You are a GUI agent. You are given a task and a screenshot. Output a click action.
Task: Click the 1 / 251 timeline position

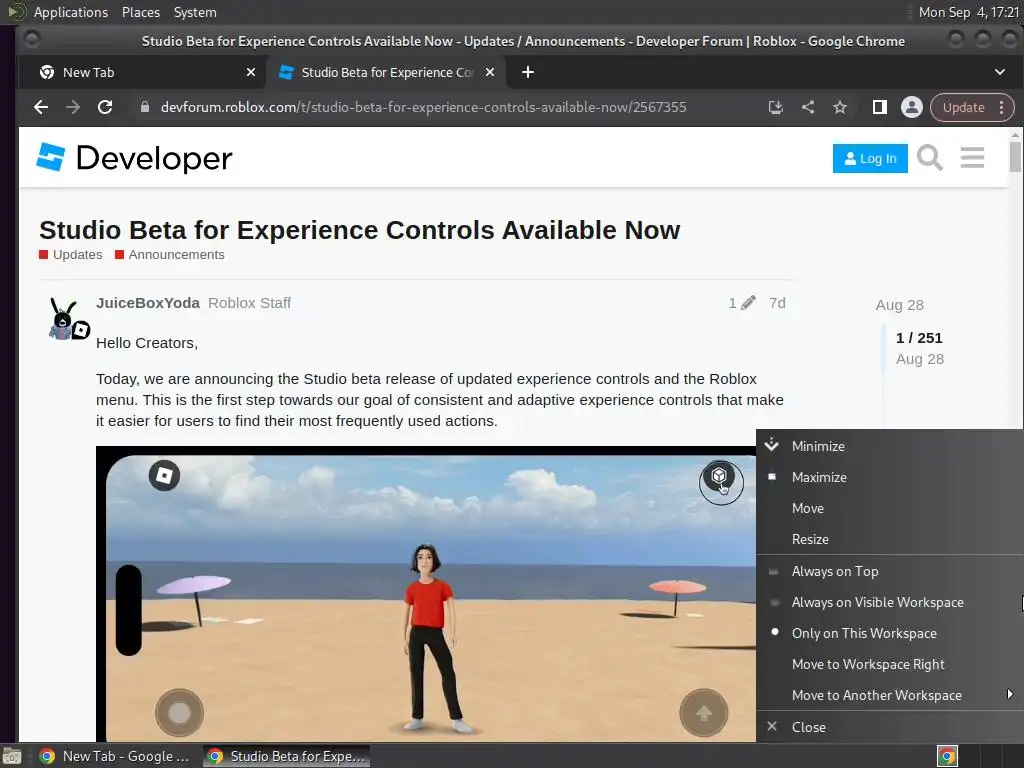pyautogui.click(x=919, y=338)
